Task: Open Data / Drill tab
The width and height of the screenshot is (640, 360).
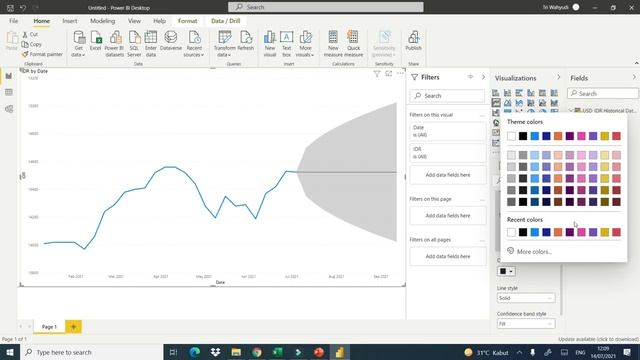Action: [x=226, y=21]
